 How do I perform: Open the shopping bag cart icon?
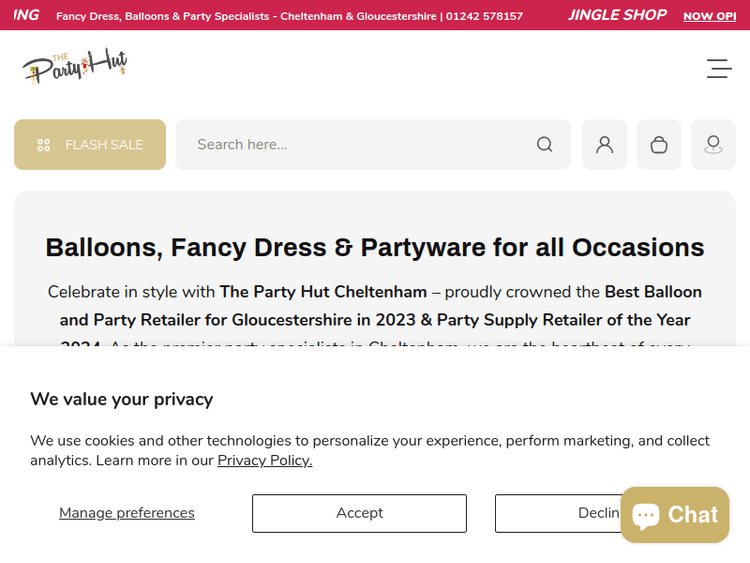point(658,145)
